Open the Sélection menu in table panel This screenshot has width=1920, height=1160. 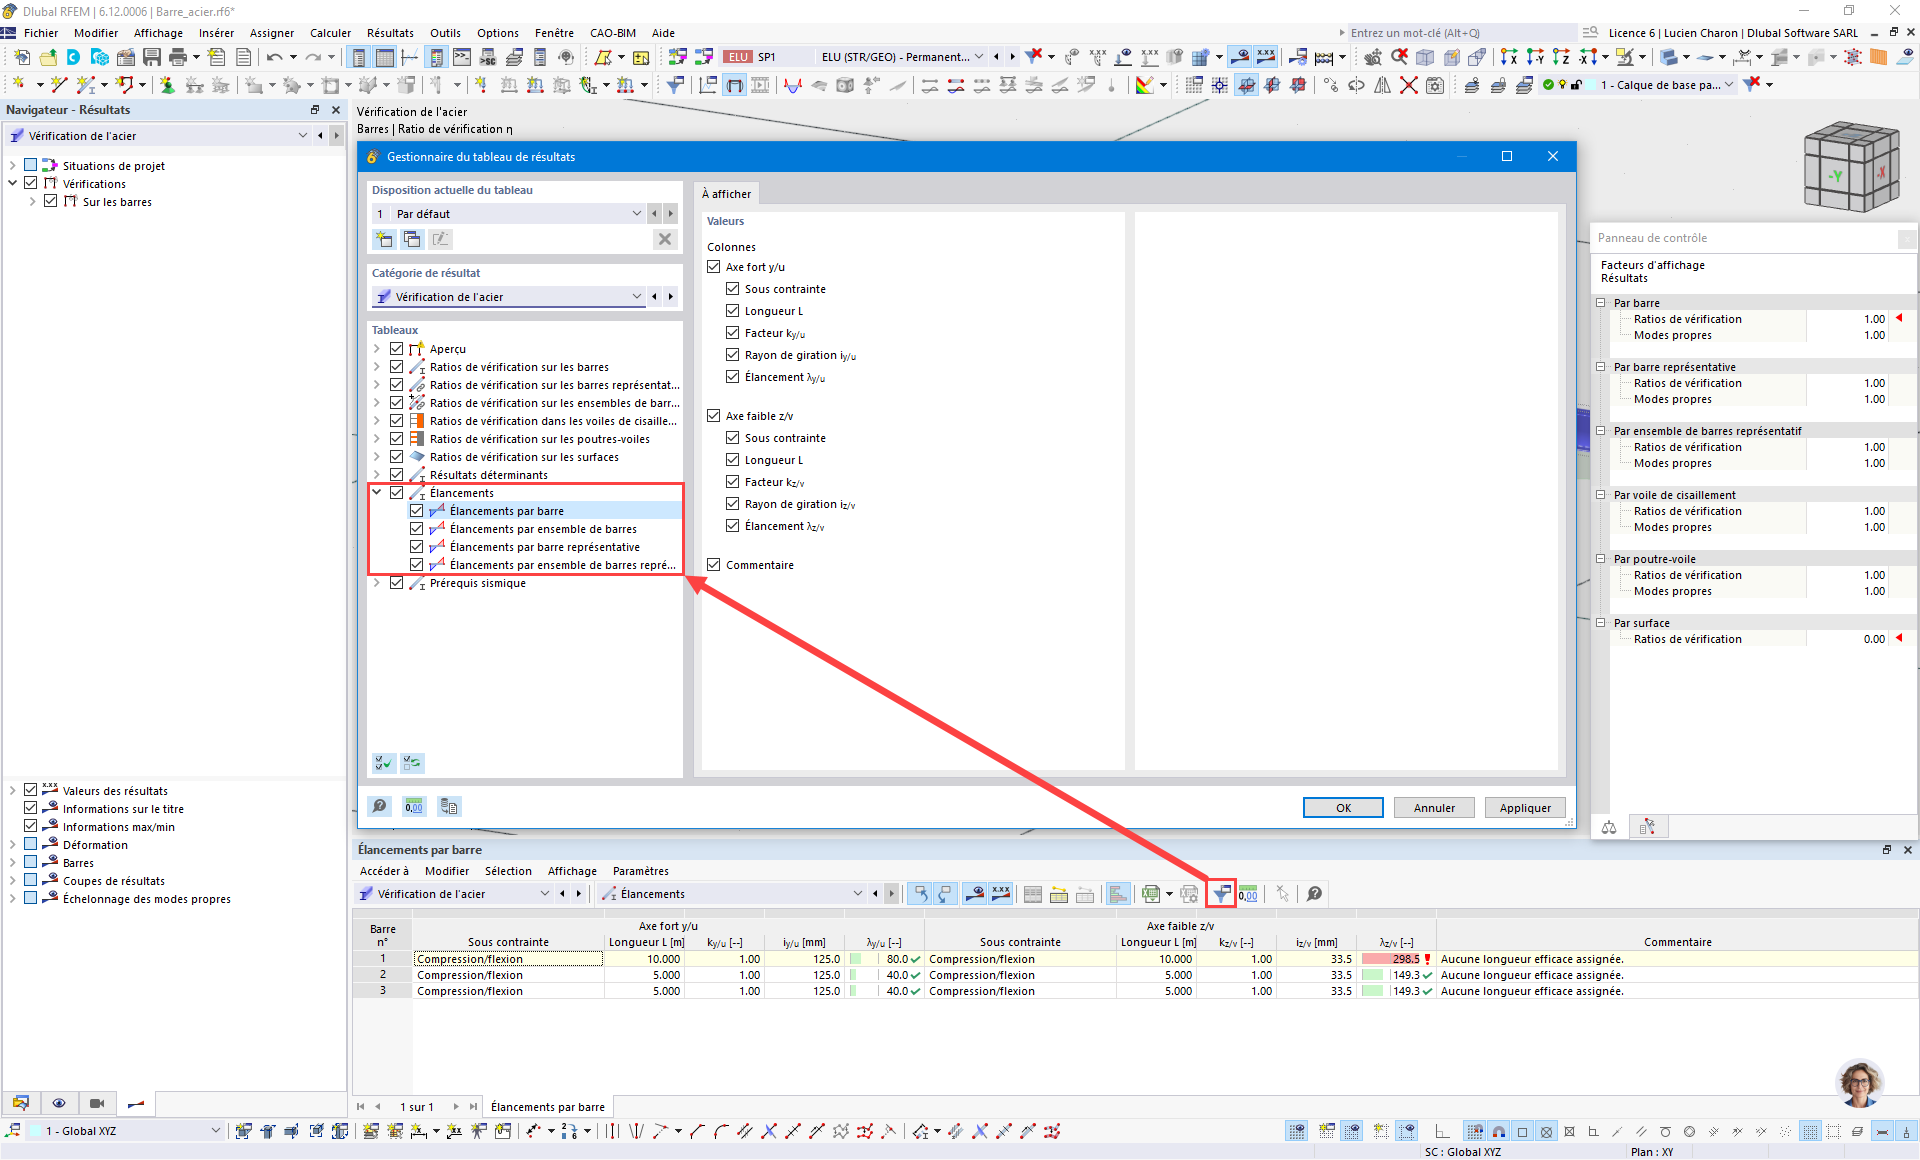point(508,871)
